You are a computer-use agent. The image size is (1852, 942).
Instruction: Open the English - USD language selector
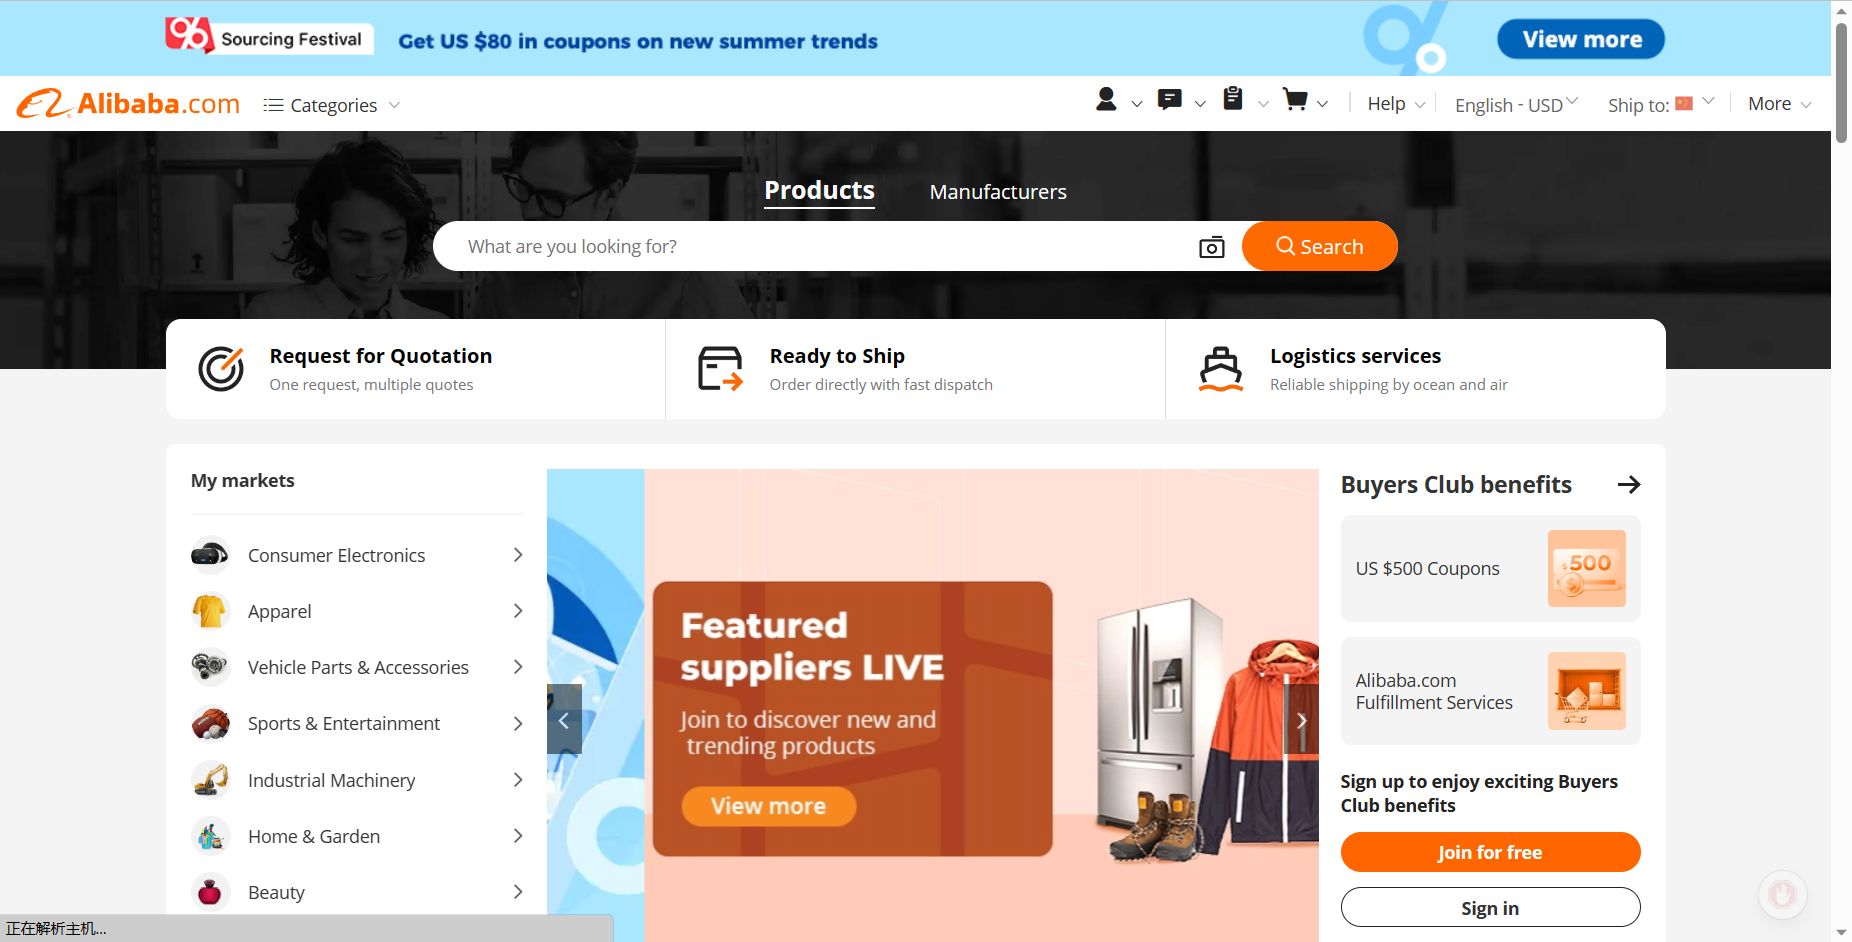(1516, 105)
